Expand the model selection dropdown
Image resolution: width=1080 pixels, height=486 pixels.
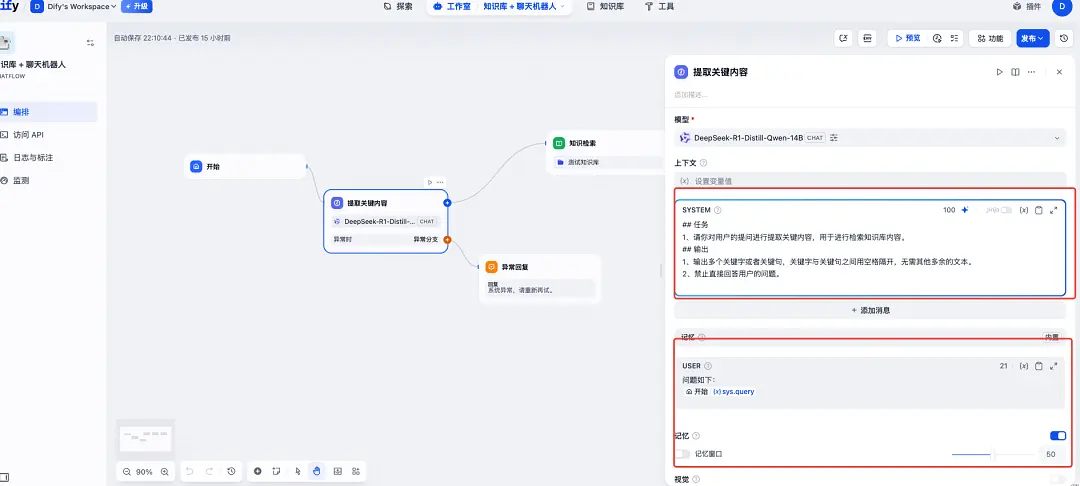871,138
